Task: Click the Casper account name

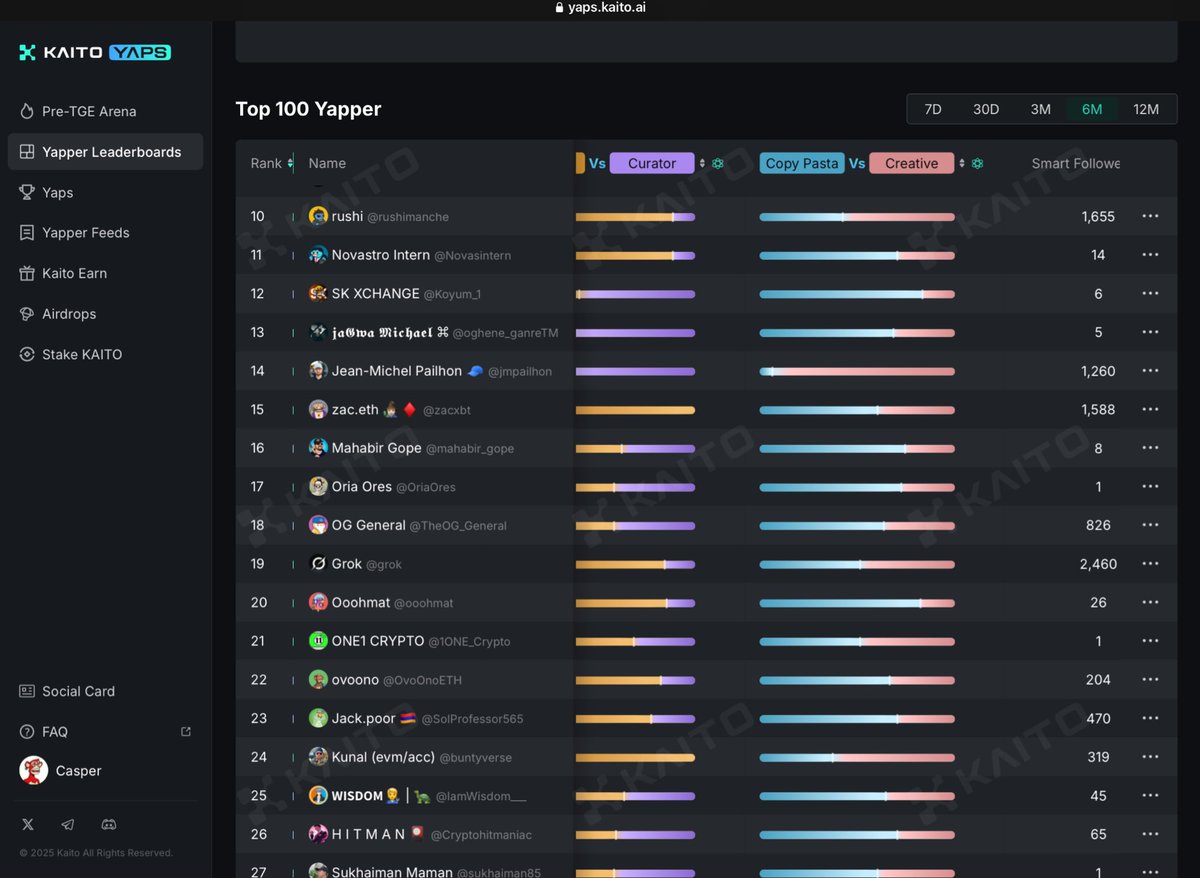Action: point(79,771)
